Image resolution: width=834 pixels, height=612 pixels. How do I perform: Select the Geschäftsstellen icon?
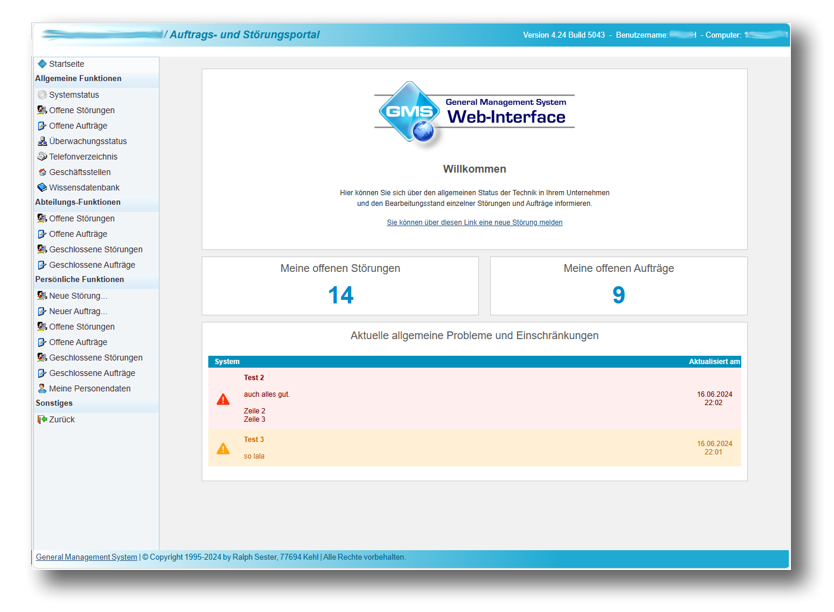point(42,172)
